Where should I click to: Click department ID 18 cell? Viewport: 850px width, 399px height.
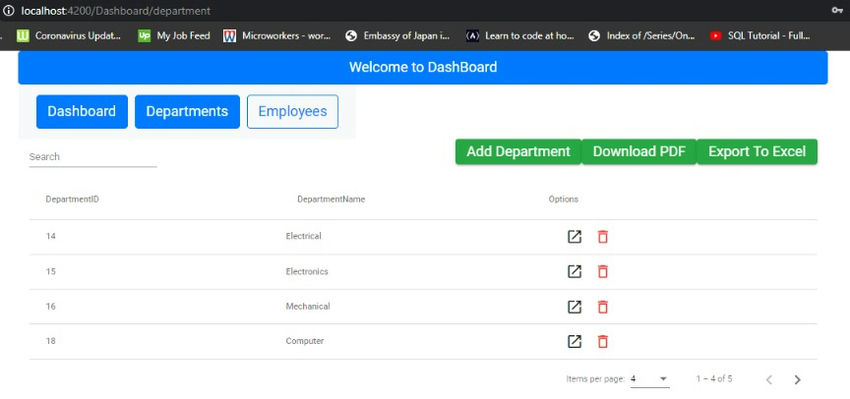51,341
